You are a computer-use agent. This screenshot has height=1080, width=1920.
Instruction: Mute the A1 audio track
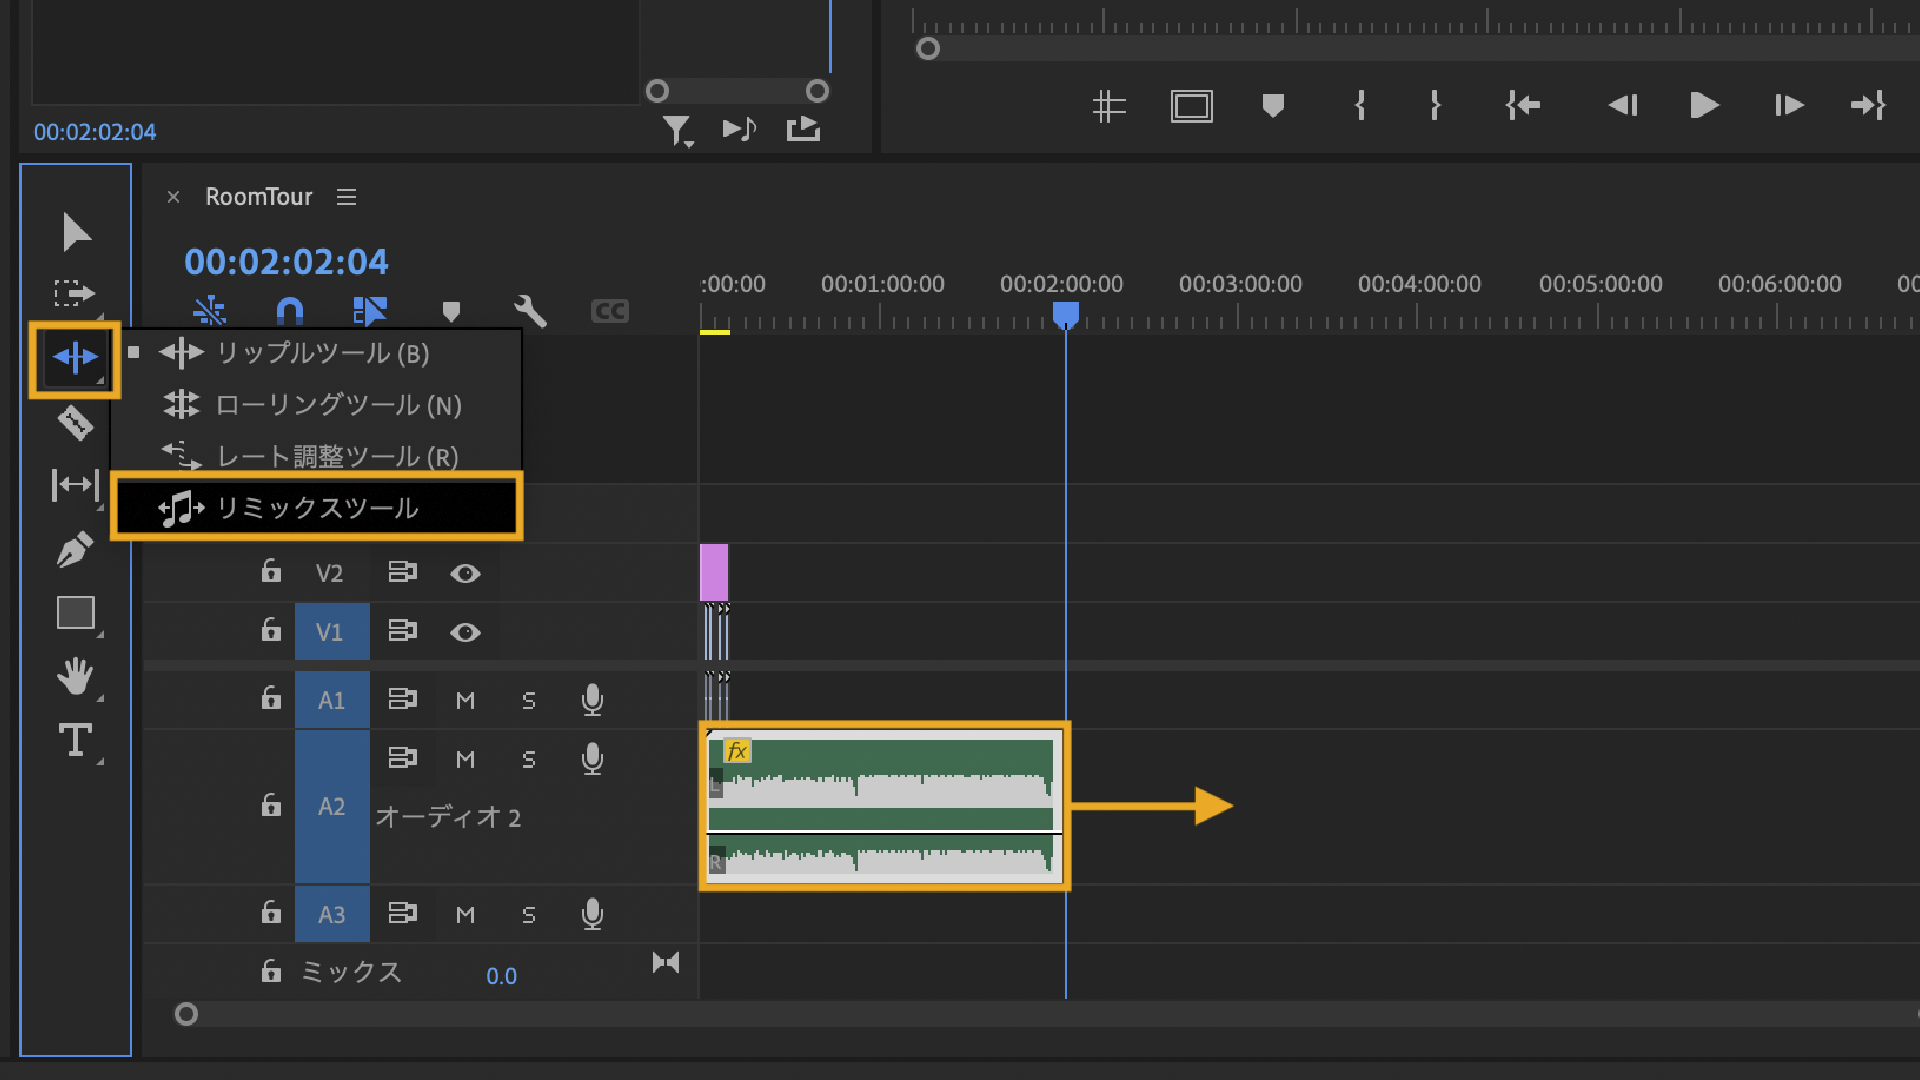coord(465,700)
